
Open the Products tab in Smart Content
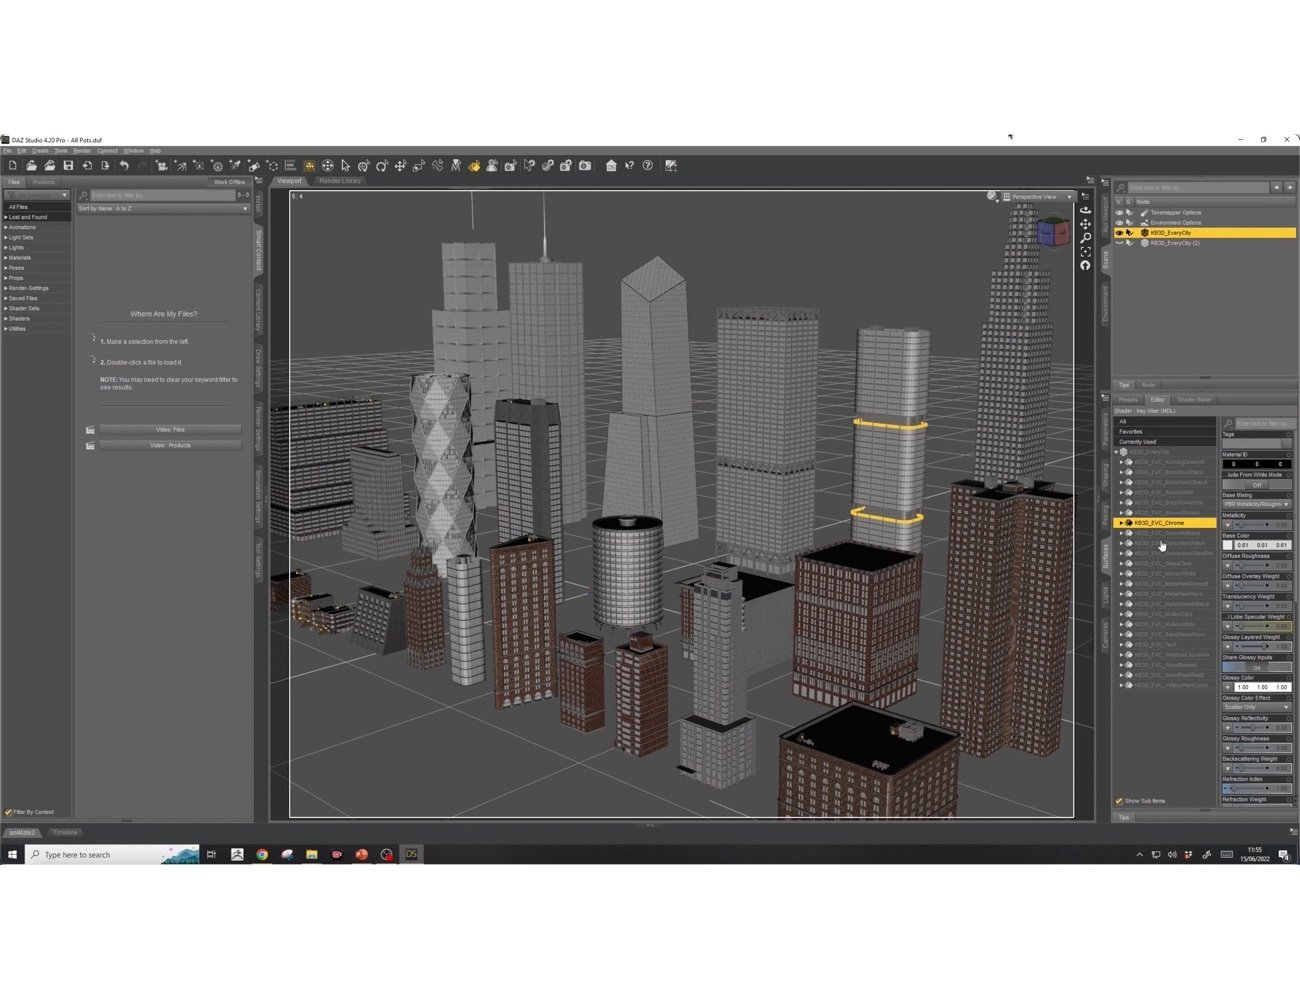pos(43,182)
